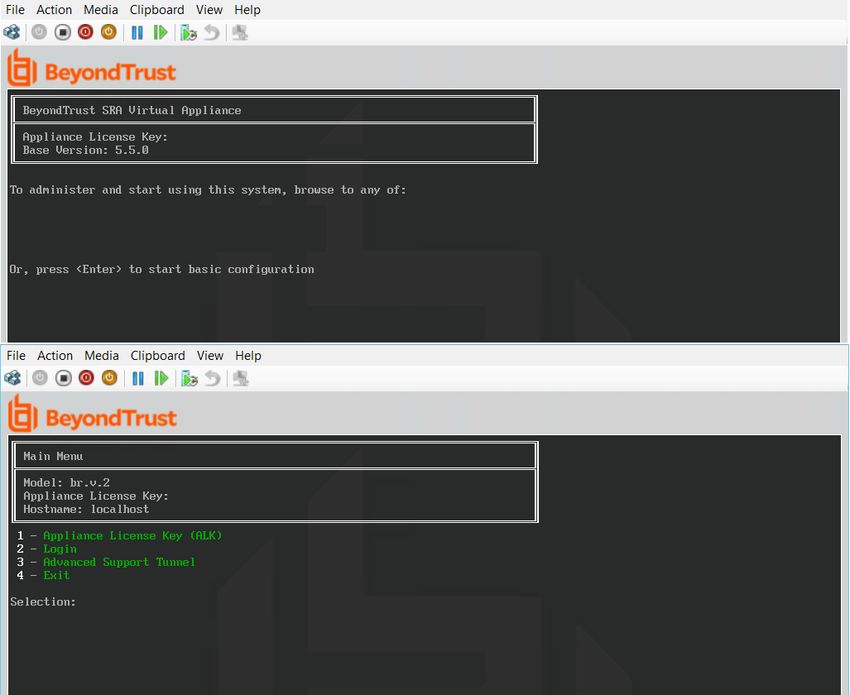Click green Reset icon in SRA Virtual Appliance window
The image size is (850, 695).
pos(160,33)
